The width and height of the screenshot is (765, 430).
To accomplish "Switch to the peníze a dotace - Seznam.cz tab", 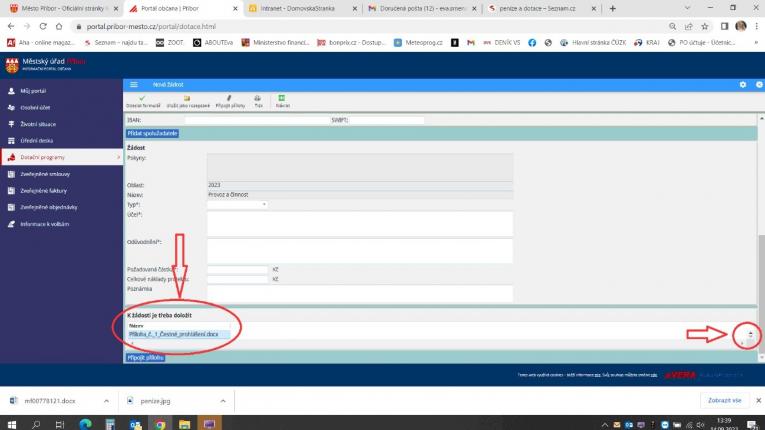I will point(542,8).
